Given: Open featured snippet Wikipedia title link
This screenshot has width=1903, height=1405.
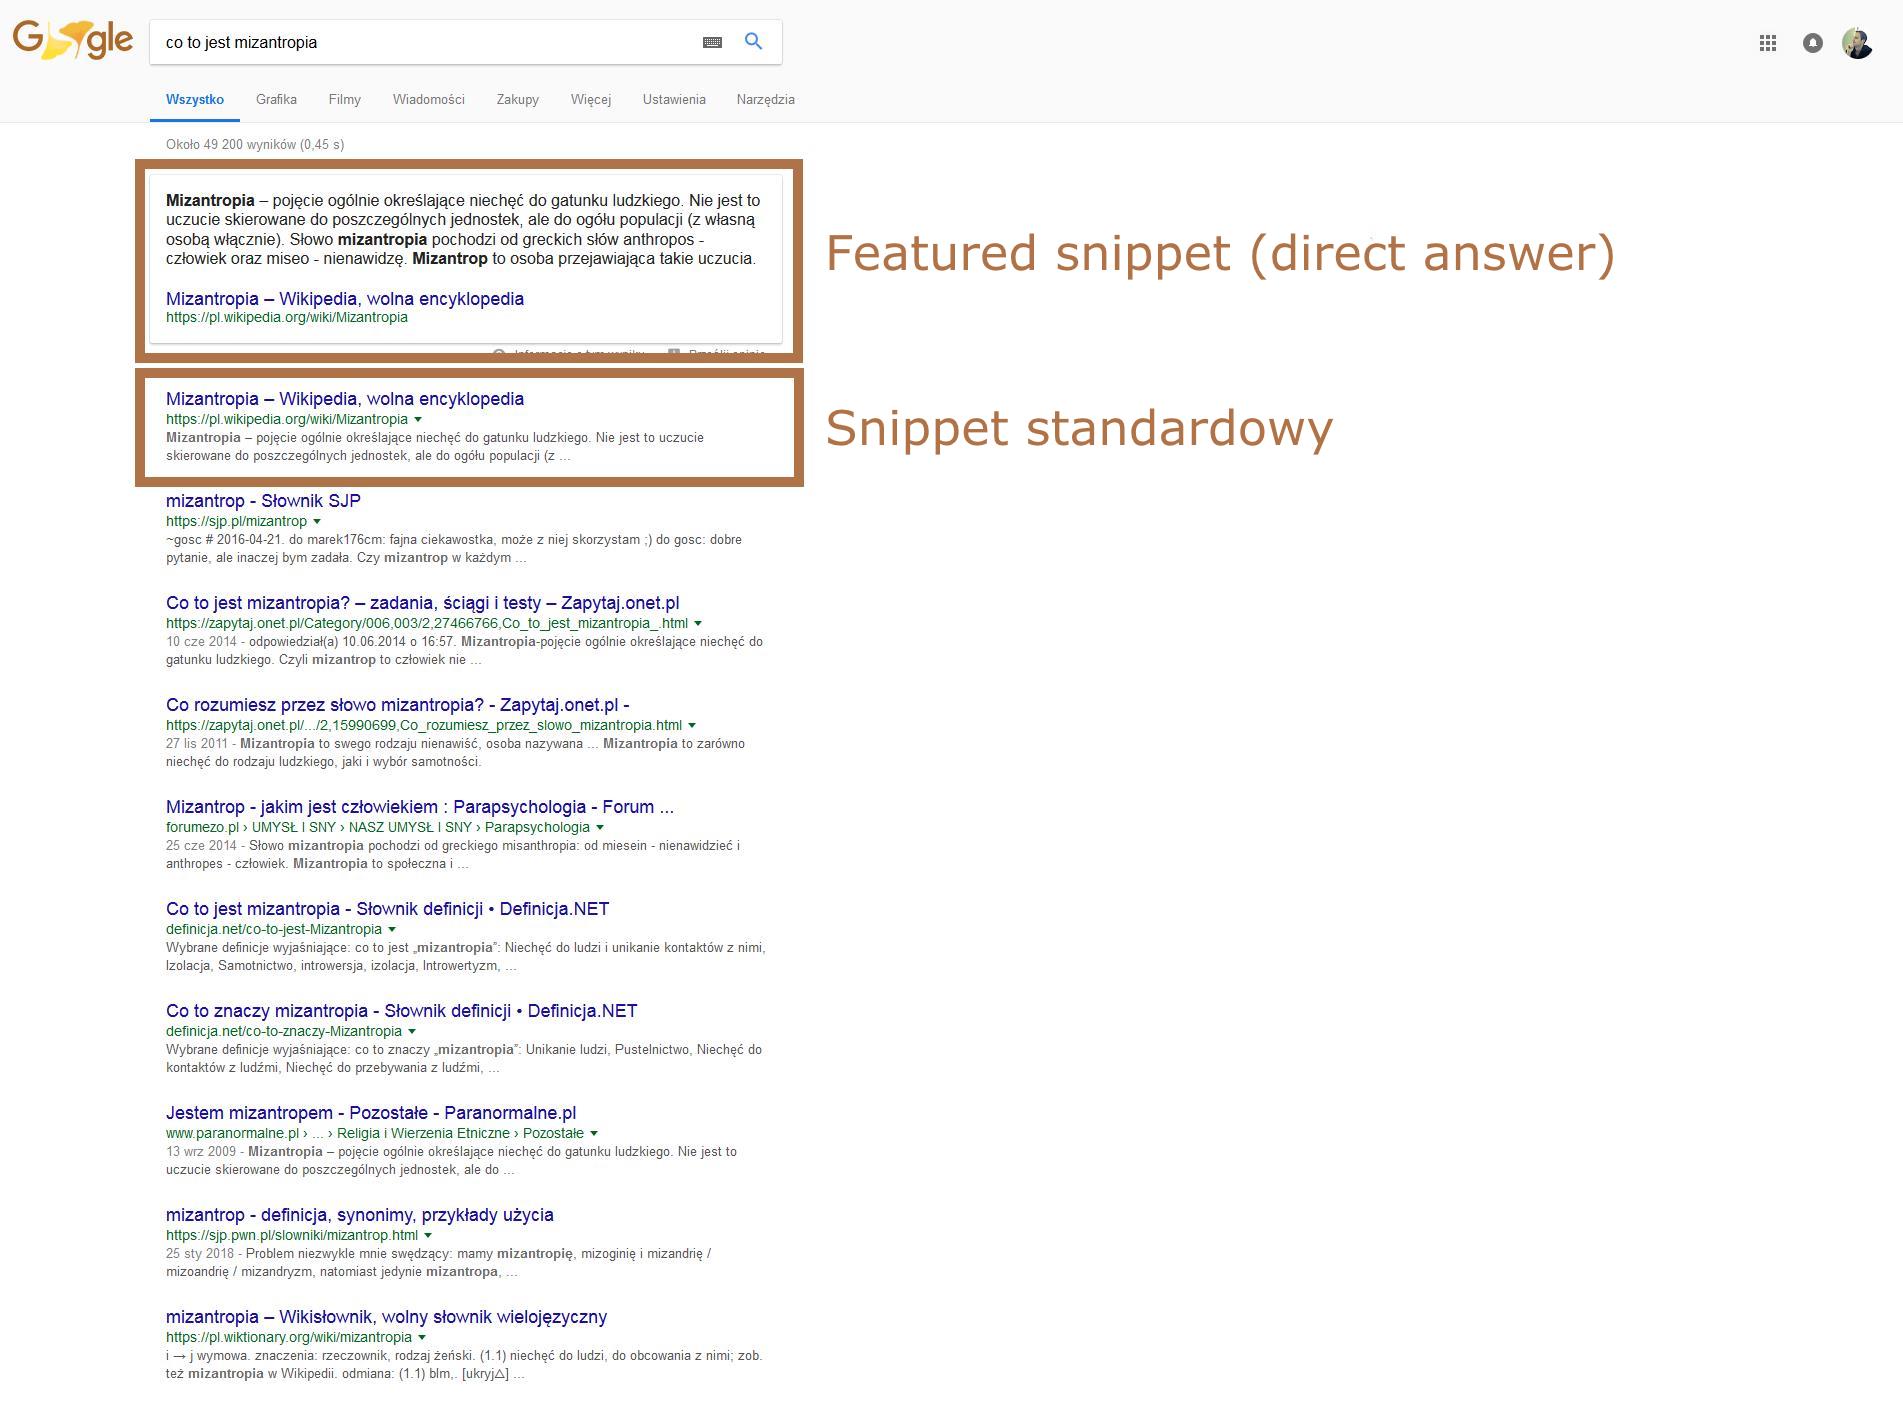Looking at the screenshot, I should click(345, 299).
